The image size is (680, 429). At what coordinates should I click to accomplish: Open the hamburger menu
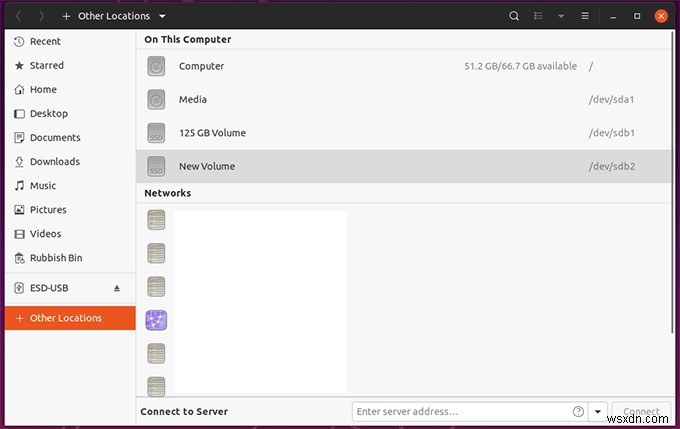coord(585,16)
